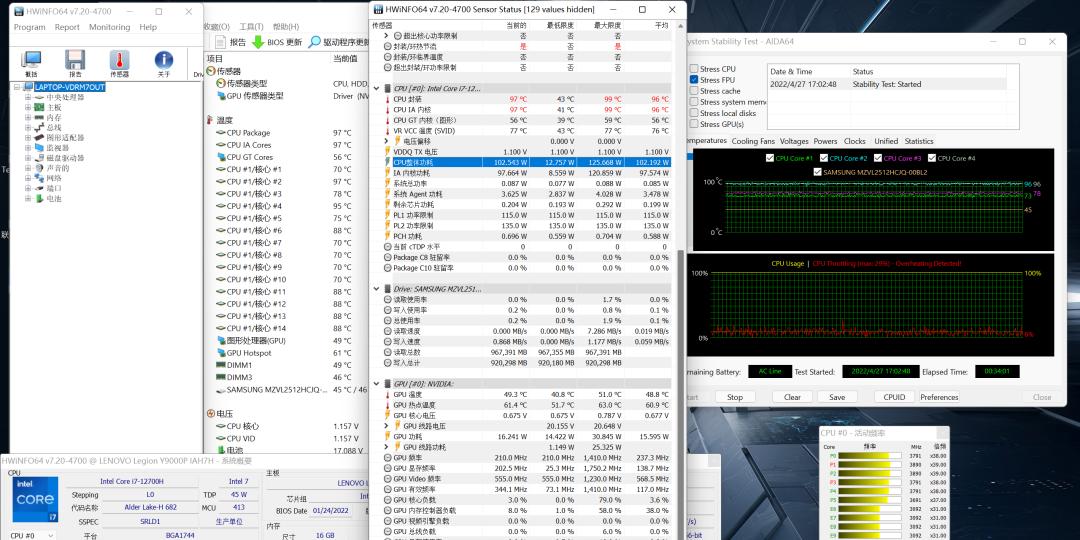Screen dimensions: 1080x540
Task: Switch to the Cooling Fans tab
Action: tap(753, 141)
